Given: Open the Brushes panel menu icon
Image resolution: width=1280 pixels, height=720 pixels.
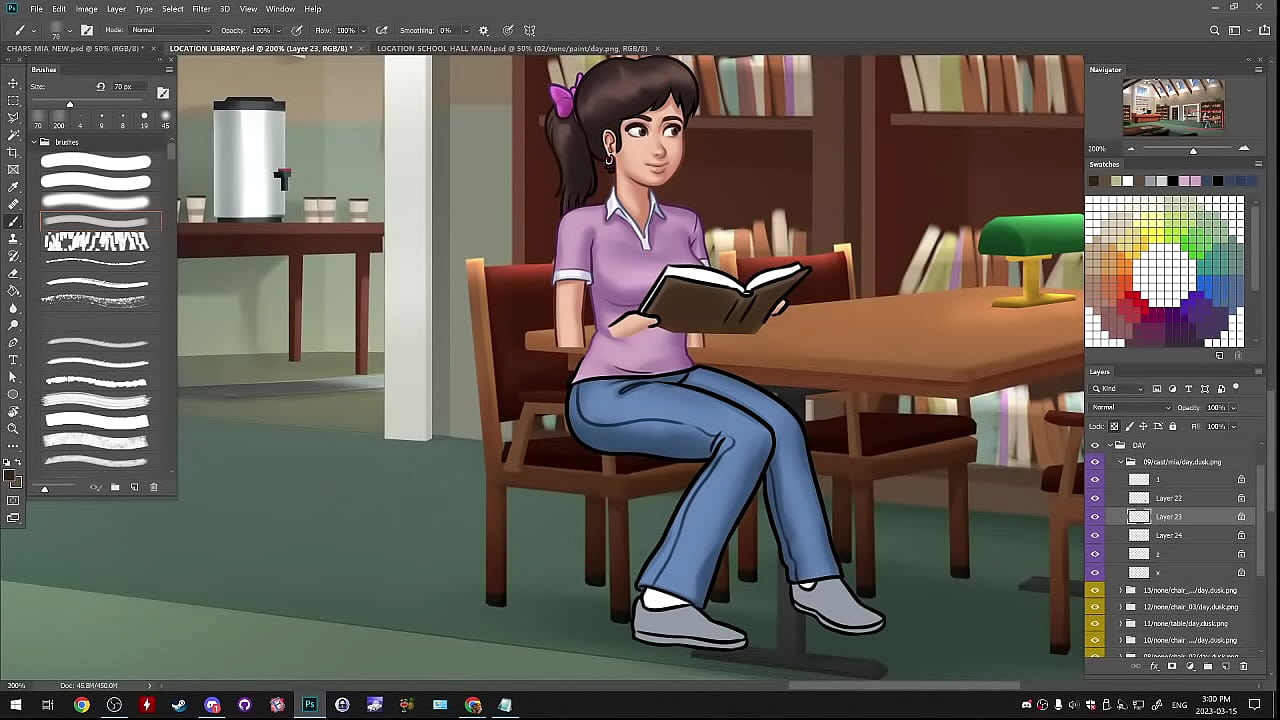Looking at the screenshot, I should [x=169, y=69].
